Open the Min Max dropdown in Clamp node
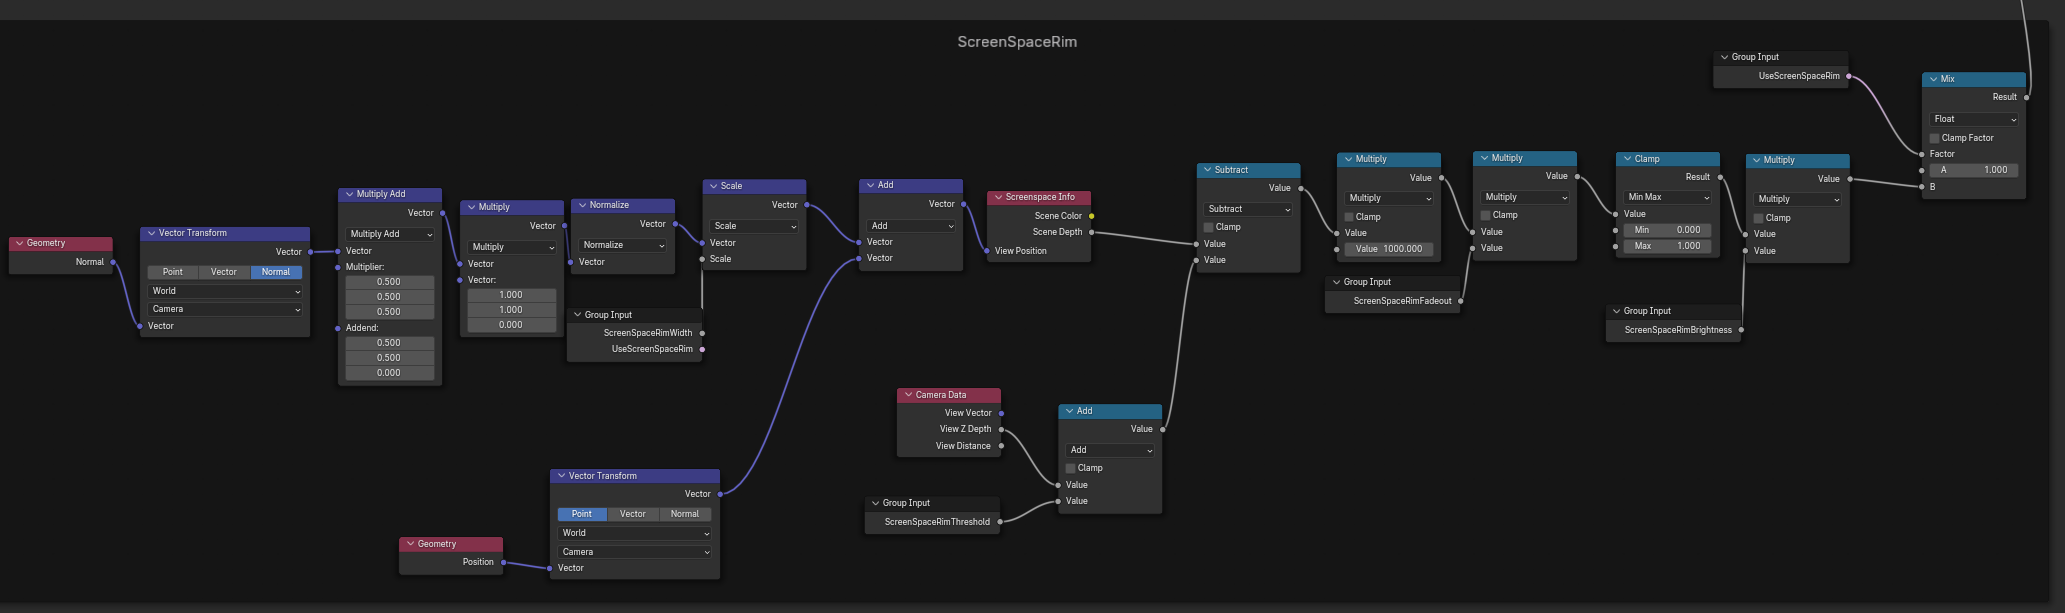This screenshot has width=2065, height=613. [1667, 197]
